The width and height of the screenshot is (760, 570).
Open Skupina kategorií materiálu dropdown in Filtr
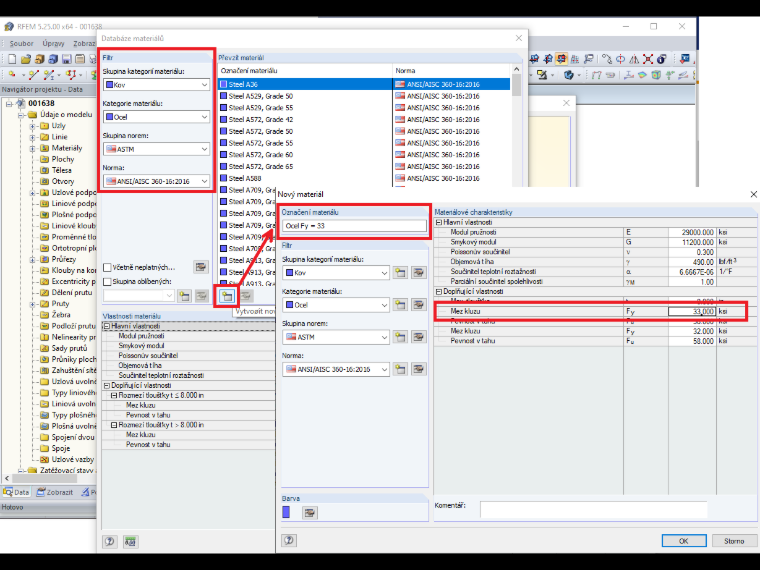tap(156, 85)
